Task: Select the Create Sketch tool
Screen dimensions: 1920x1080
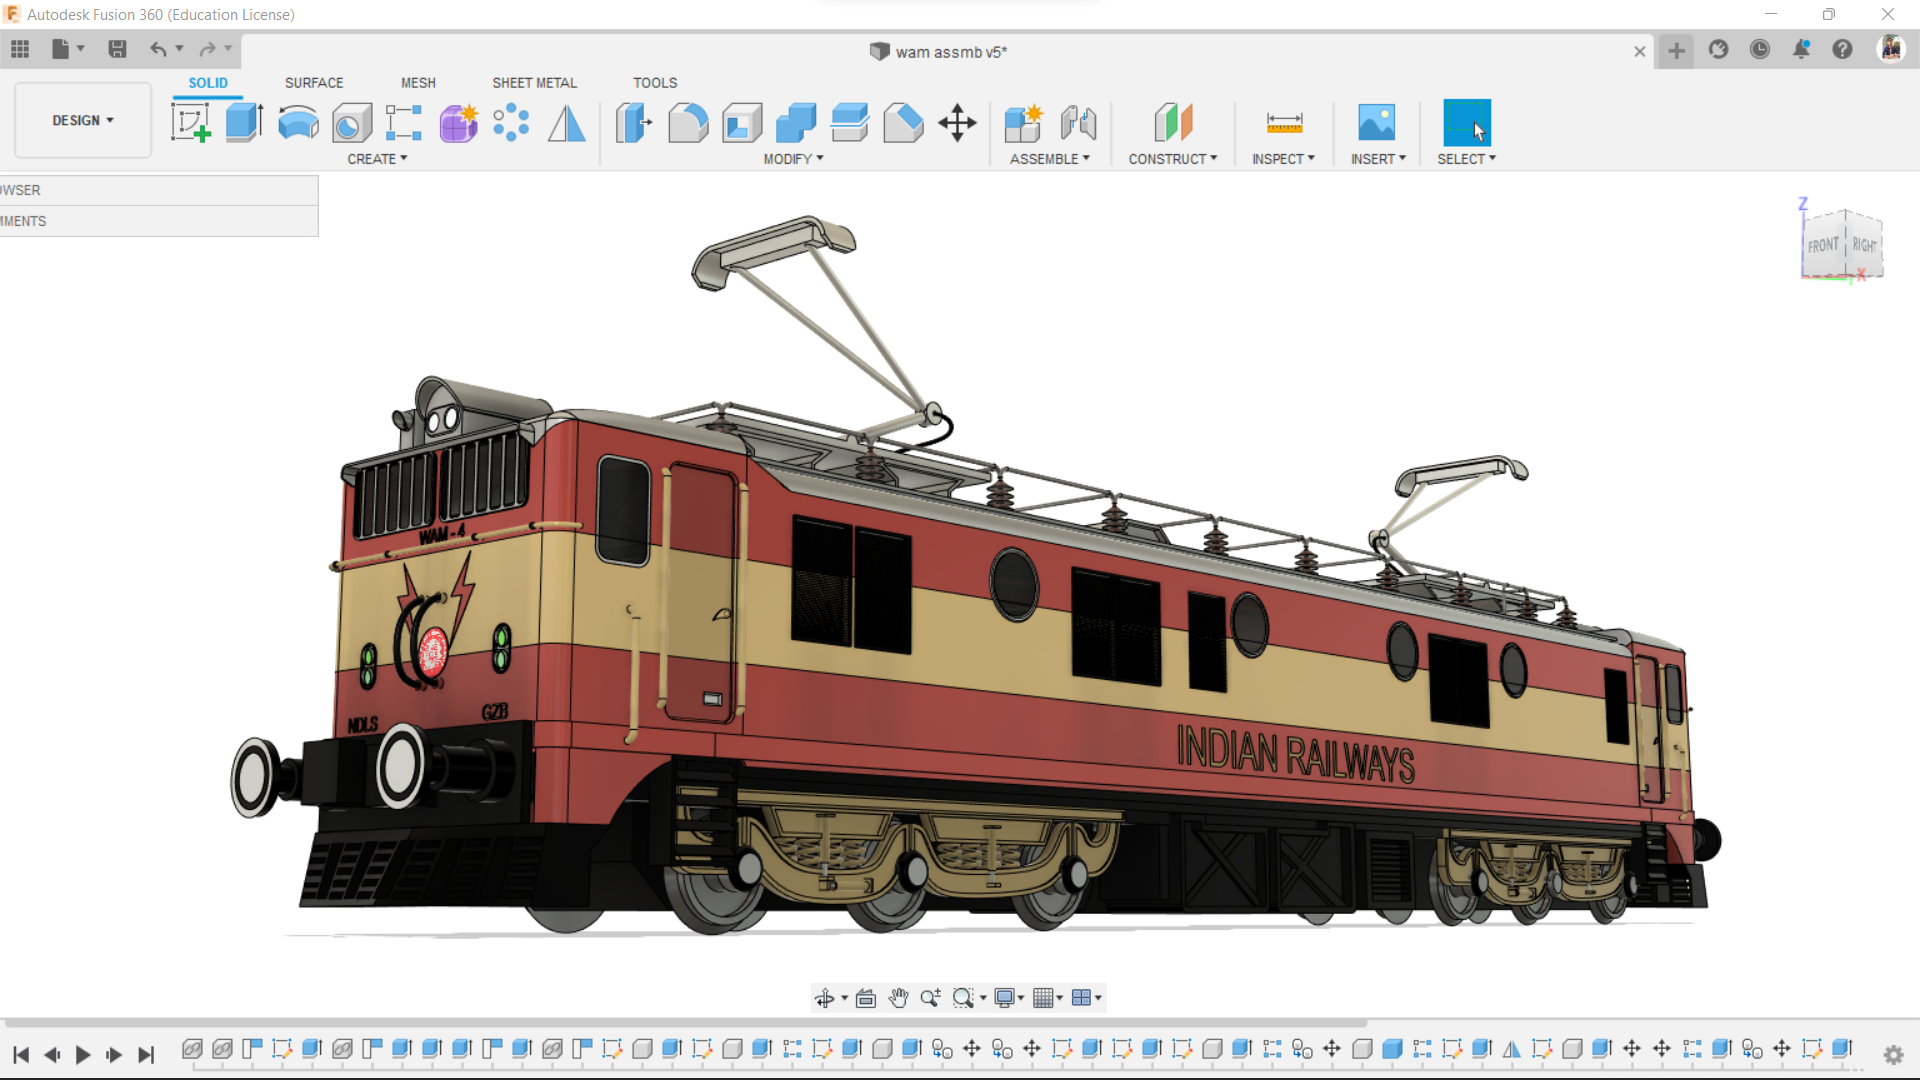Action: coord(191,123)
